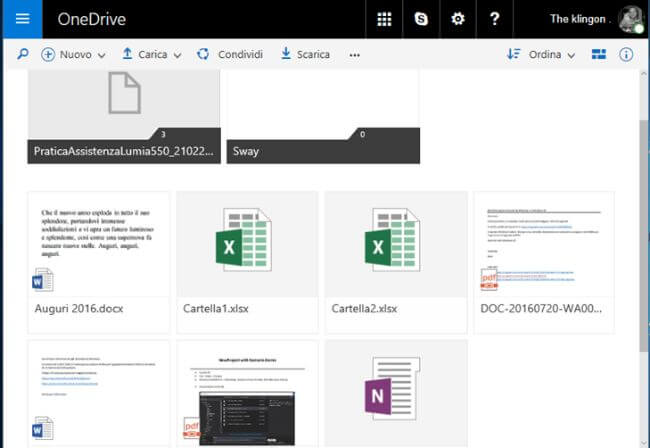Open the app launcher grid
The height and width of the screenshot is (448, 650).
tap(384, 19)
